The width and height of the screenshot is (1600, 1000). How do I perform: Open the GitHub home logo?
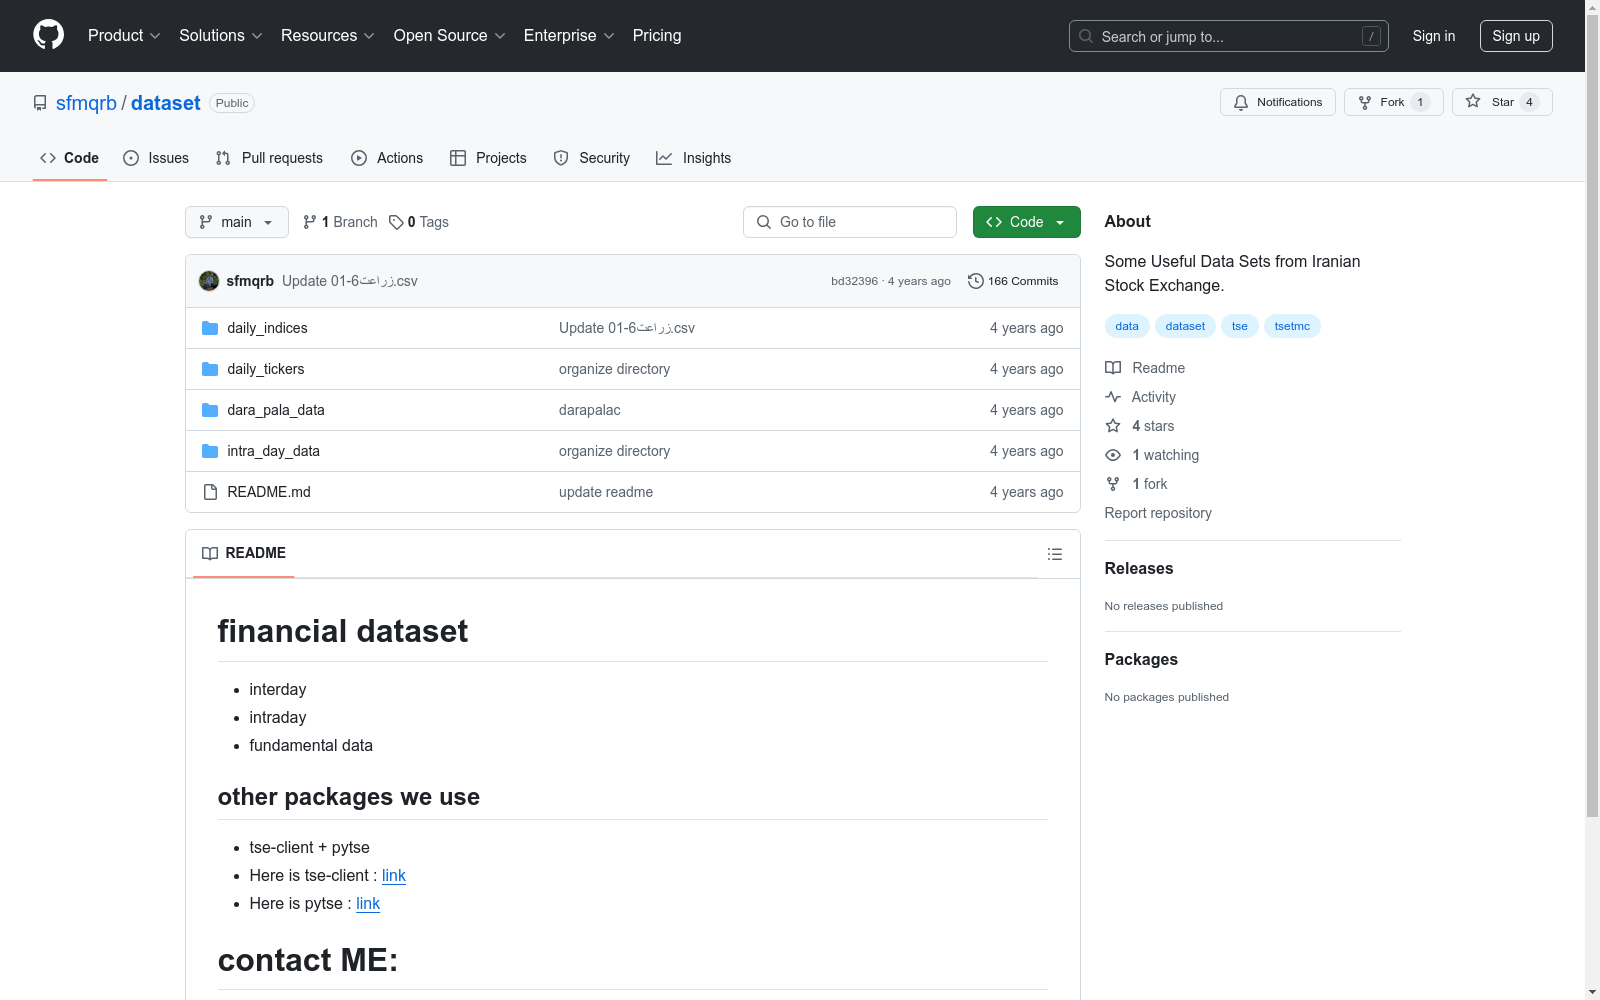point(48,35)
